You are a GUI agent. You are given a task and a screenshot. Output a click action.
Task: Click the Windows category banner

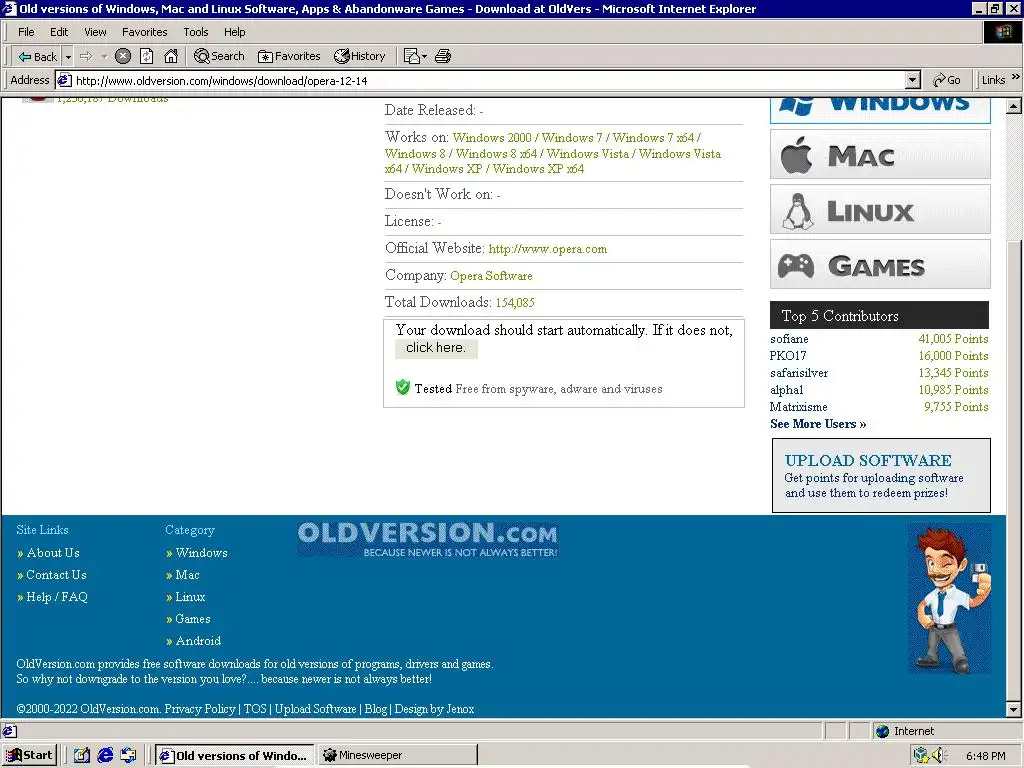tap(880, 110)
